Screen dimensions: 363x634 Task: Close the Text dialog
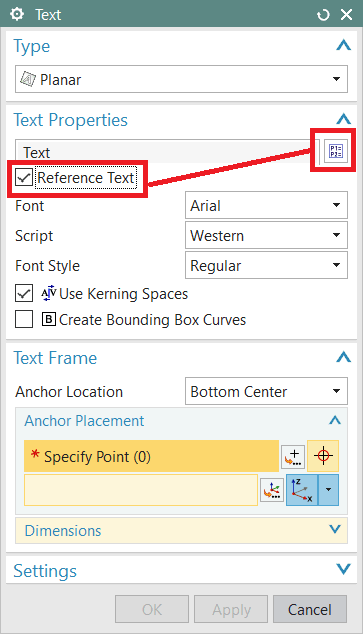click(x=346, y=15)
